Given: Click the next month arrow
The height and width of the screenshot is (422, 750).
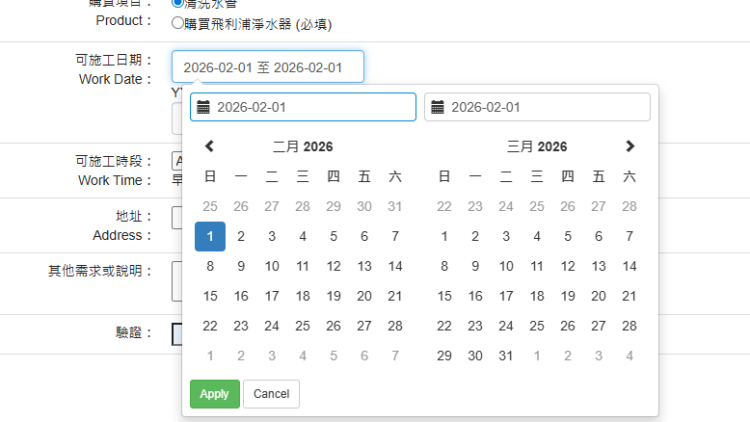Looking at the screenshot, I should [629, 146].
